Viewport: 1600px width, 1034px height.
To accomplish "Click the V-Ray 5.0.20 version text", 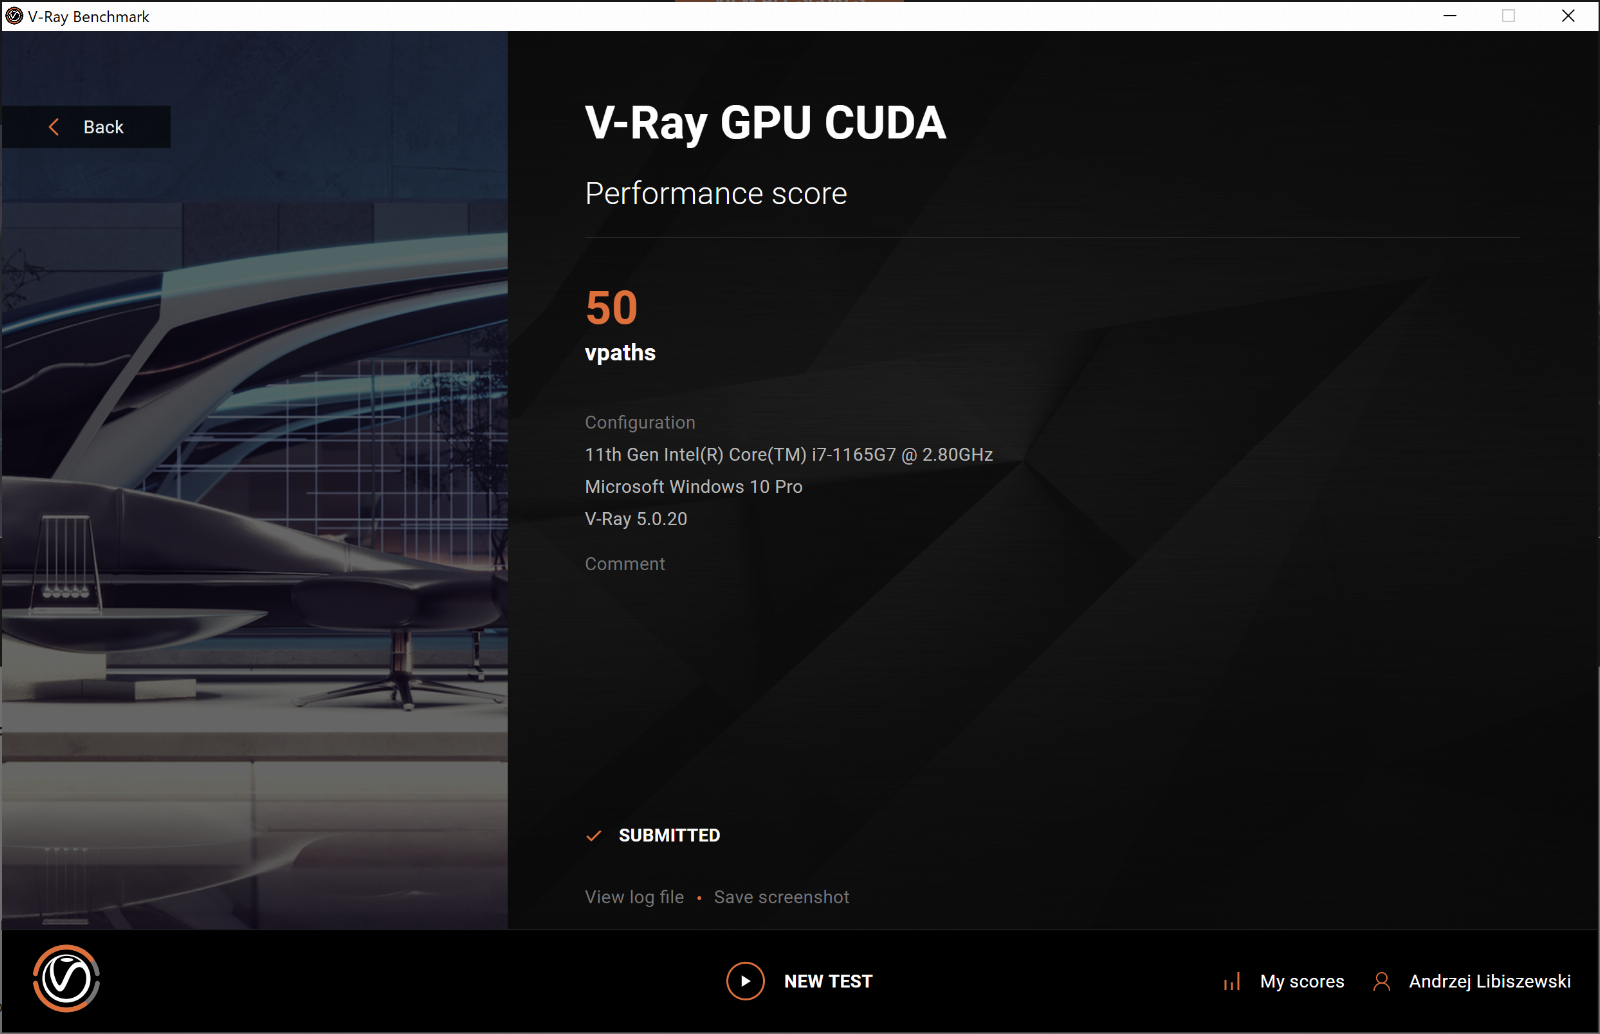I will pos(636,519).
